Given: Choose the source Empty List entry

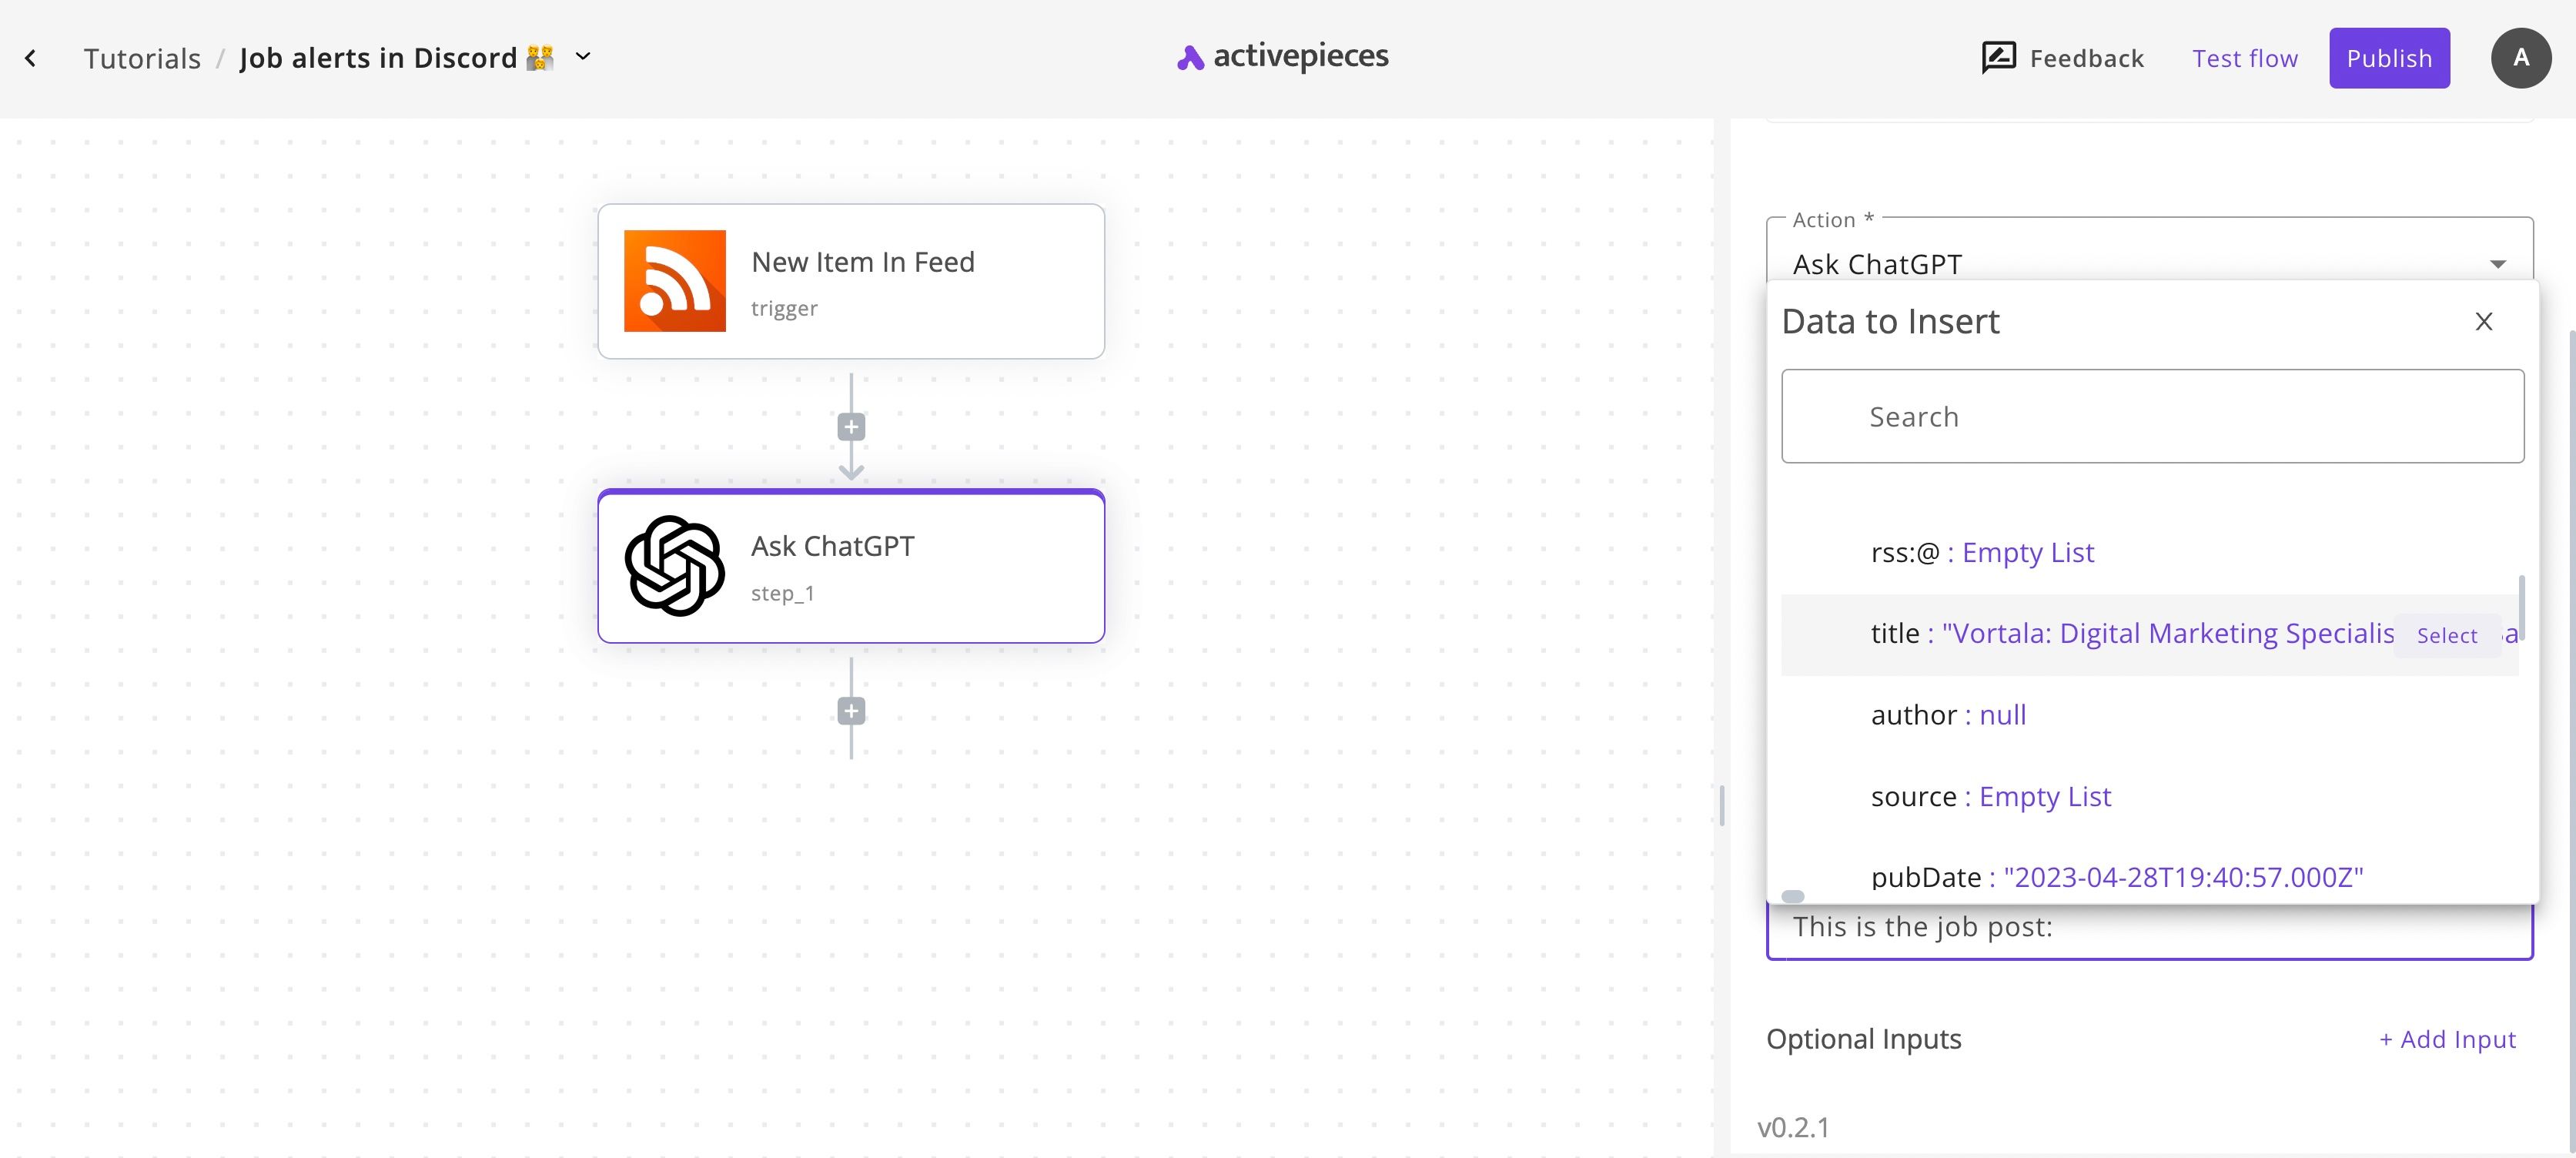Looking at the screenshot, I should (x=2150, y=797).
